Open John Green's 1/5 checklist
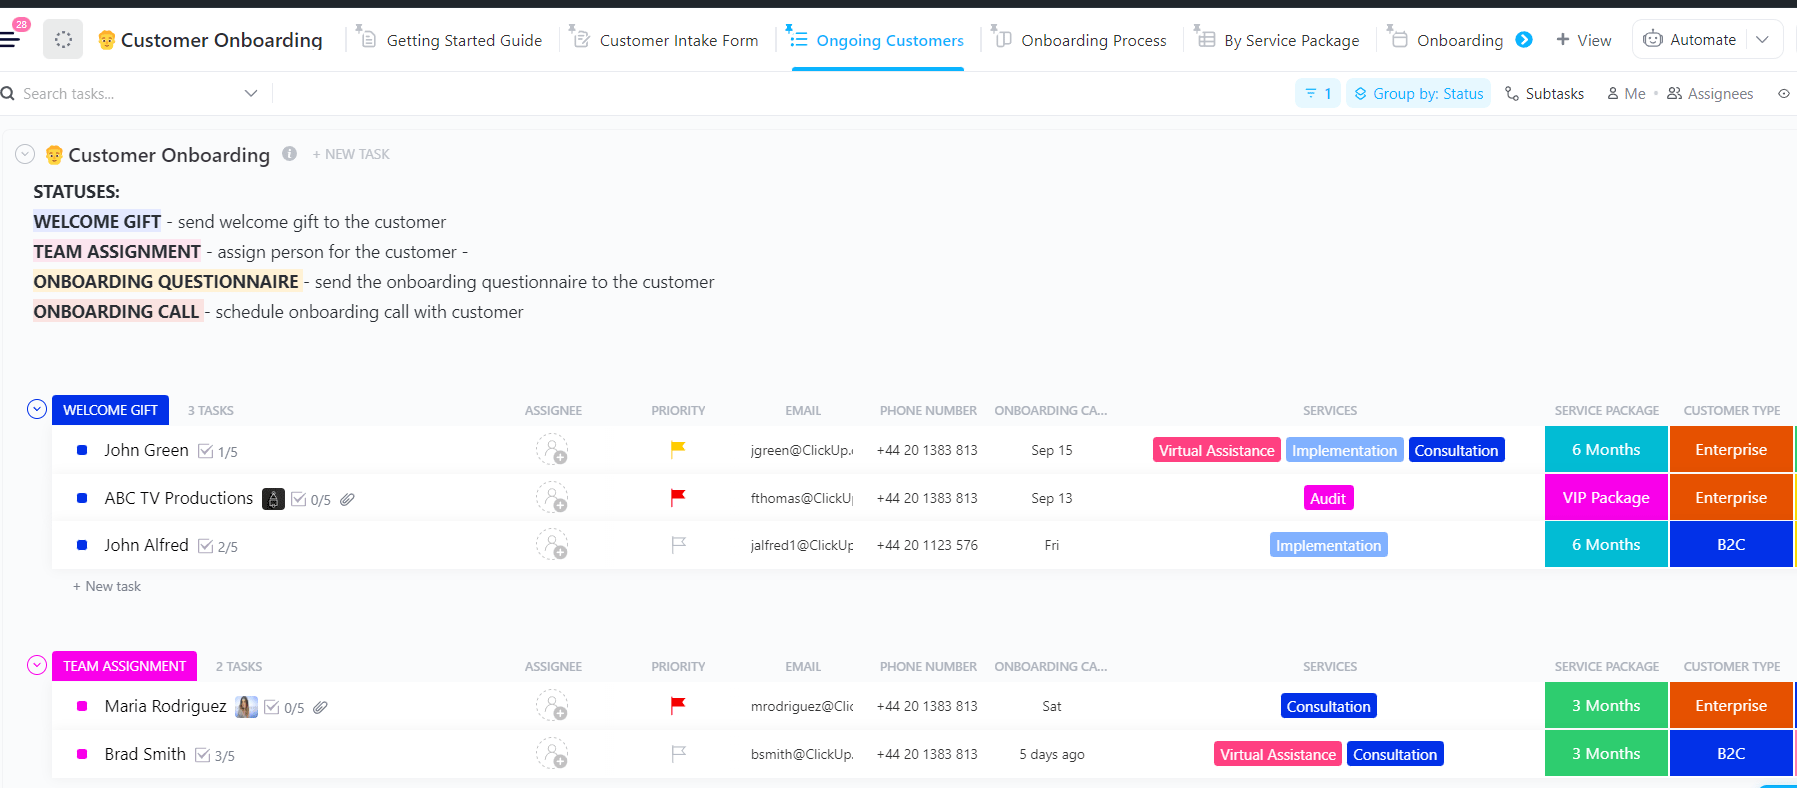 (218, 451)
